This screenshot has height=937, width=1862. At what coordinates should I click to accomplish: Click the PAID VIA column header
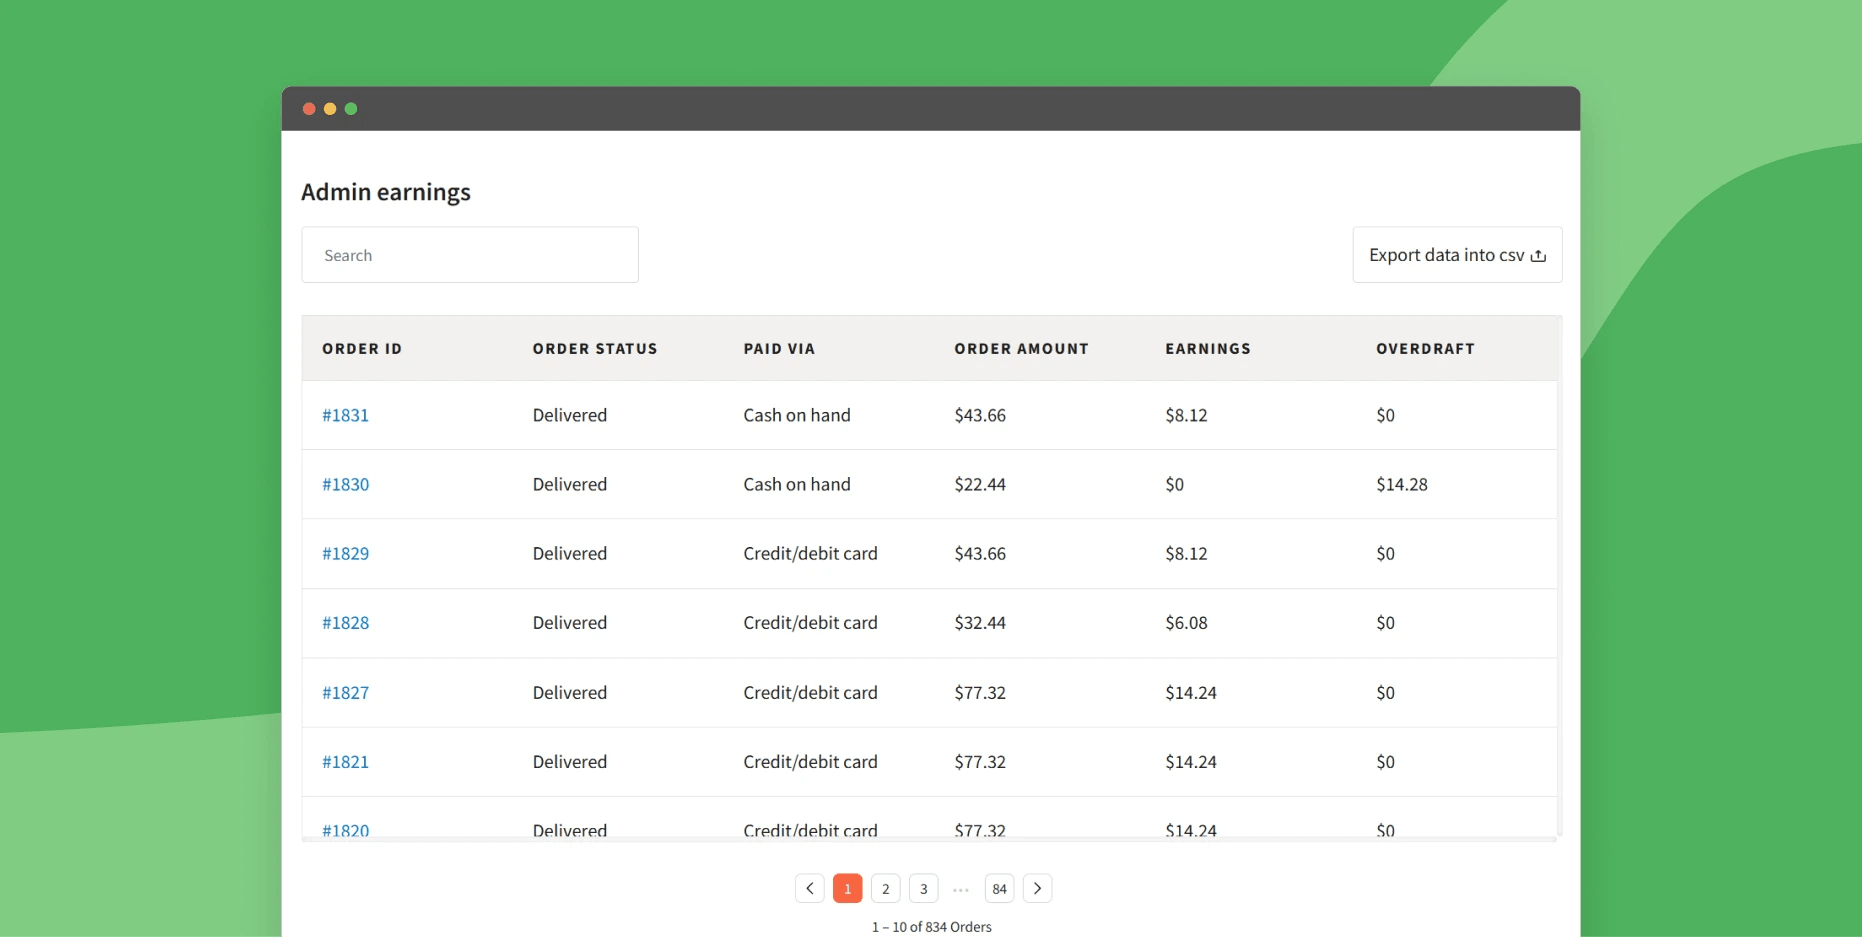(779, 349)
